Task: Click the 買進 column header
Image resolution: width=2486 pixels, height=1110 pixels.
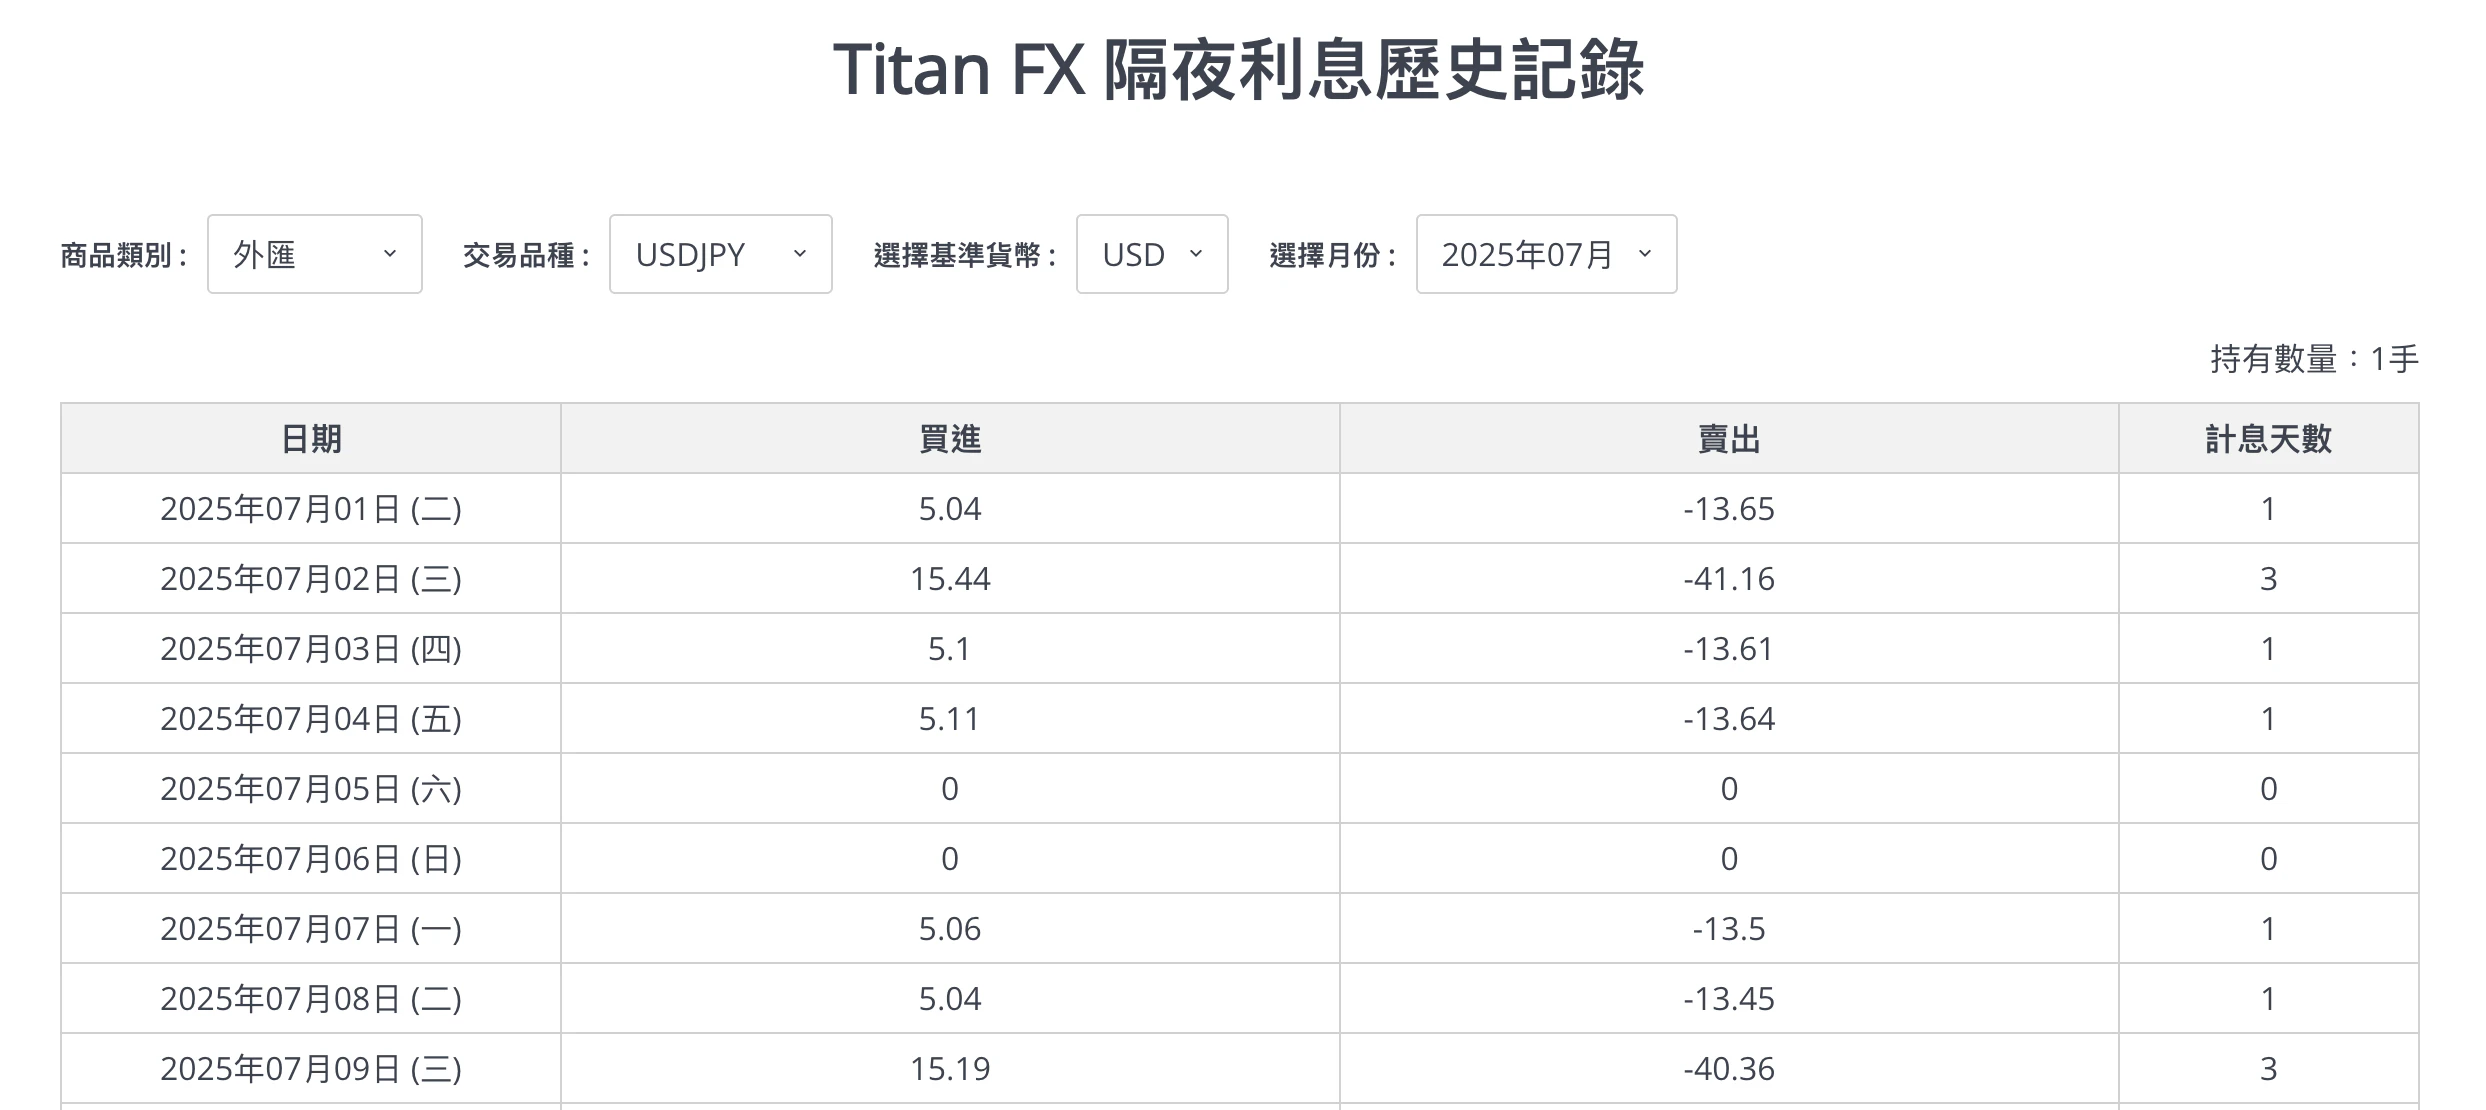Action: click(x=950, y=439)
